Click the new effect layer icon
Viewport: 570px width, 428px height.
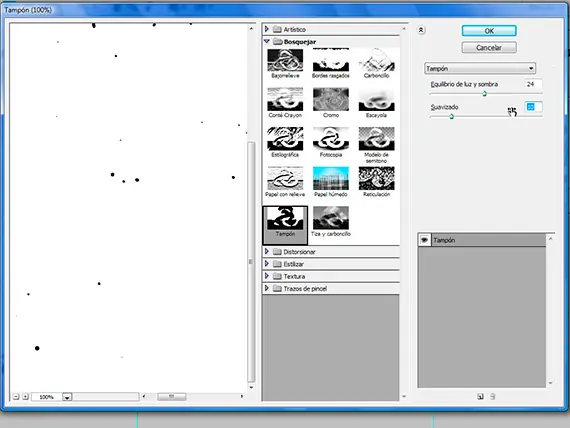pyautogui.click(x=480, y=396)
